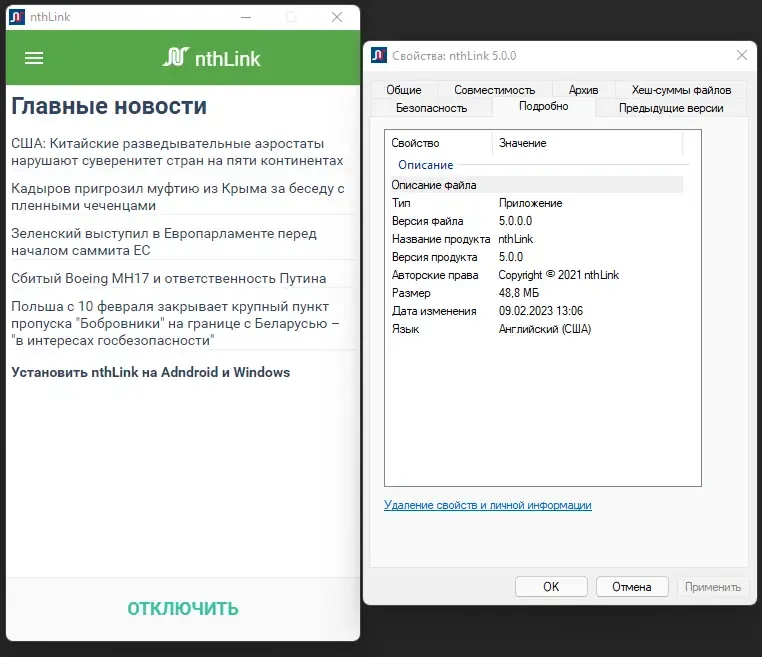Viewport: 762px width, 657px height.
Task: Select the Тип property row
Action: tap(537, 203)
